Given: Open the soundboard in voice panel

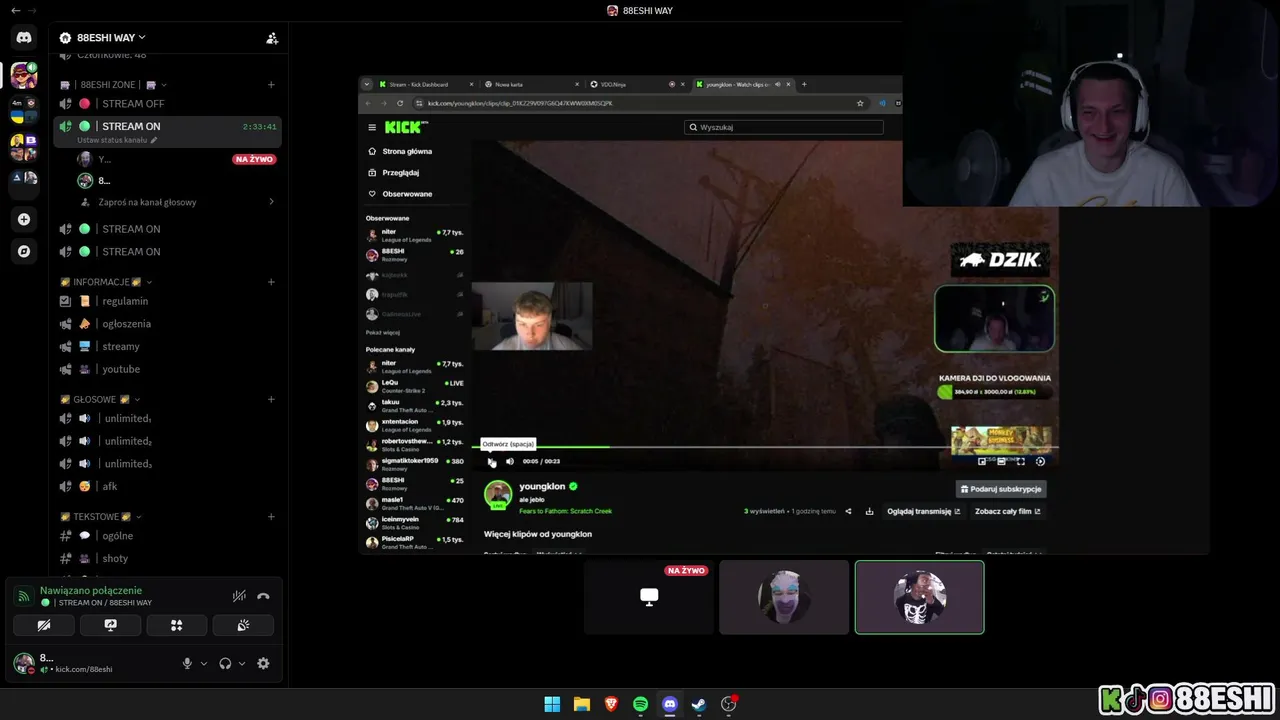Looking at the screenshot, I should (243, 625).
